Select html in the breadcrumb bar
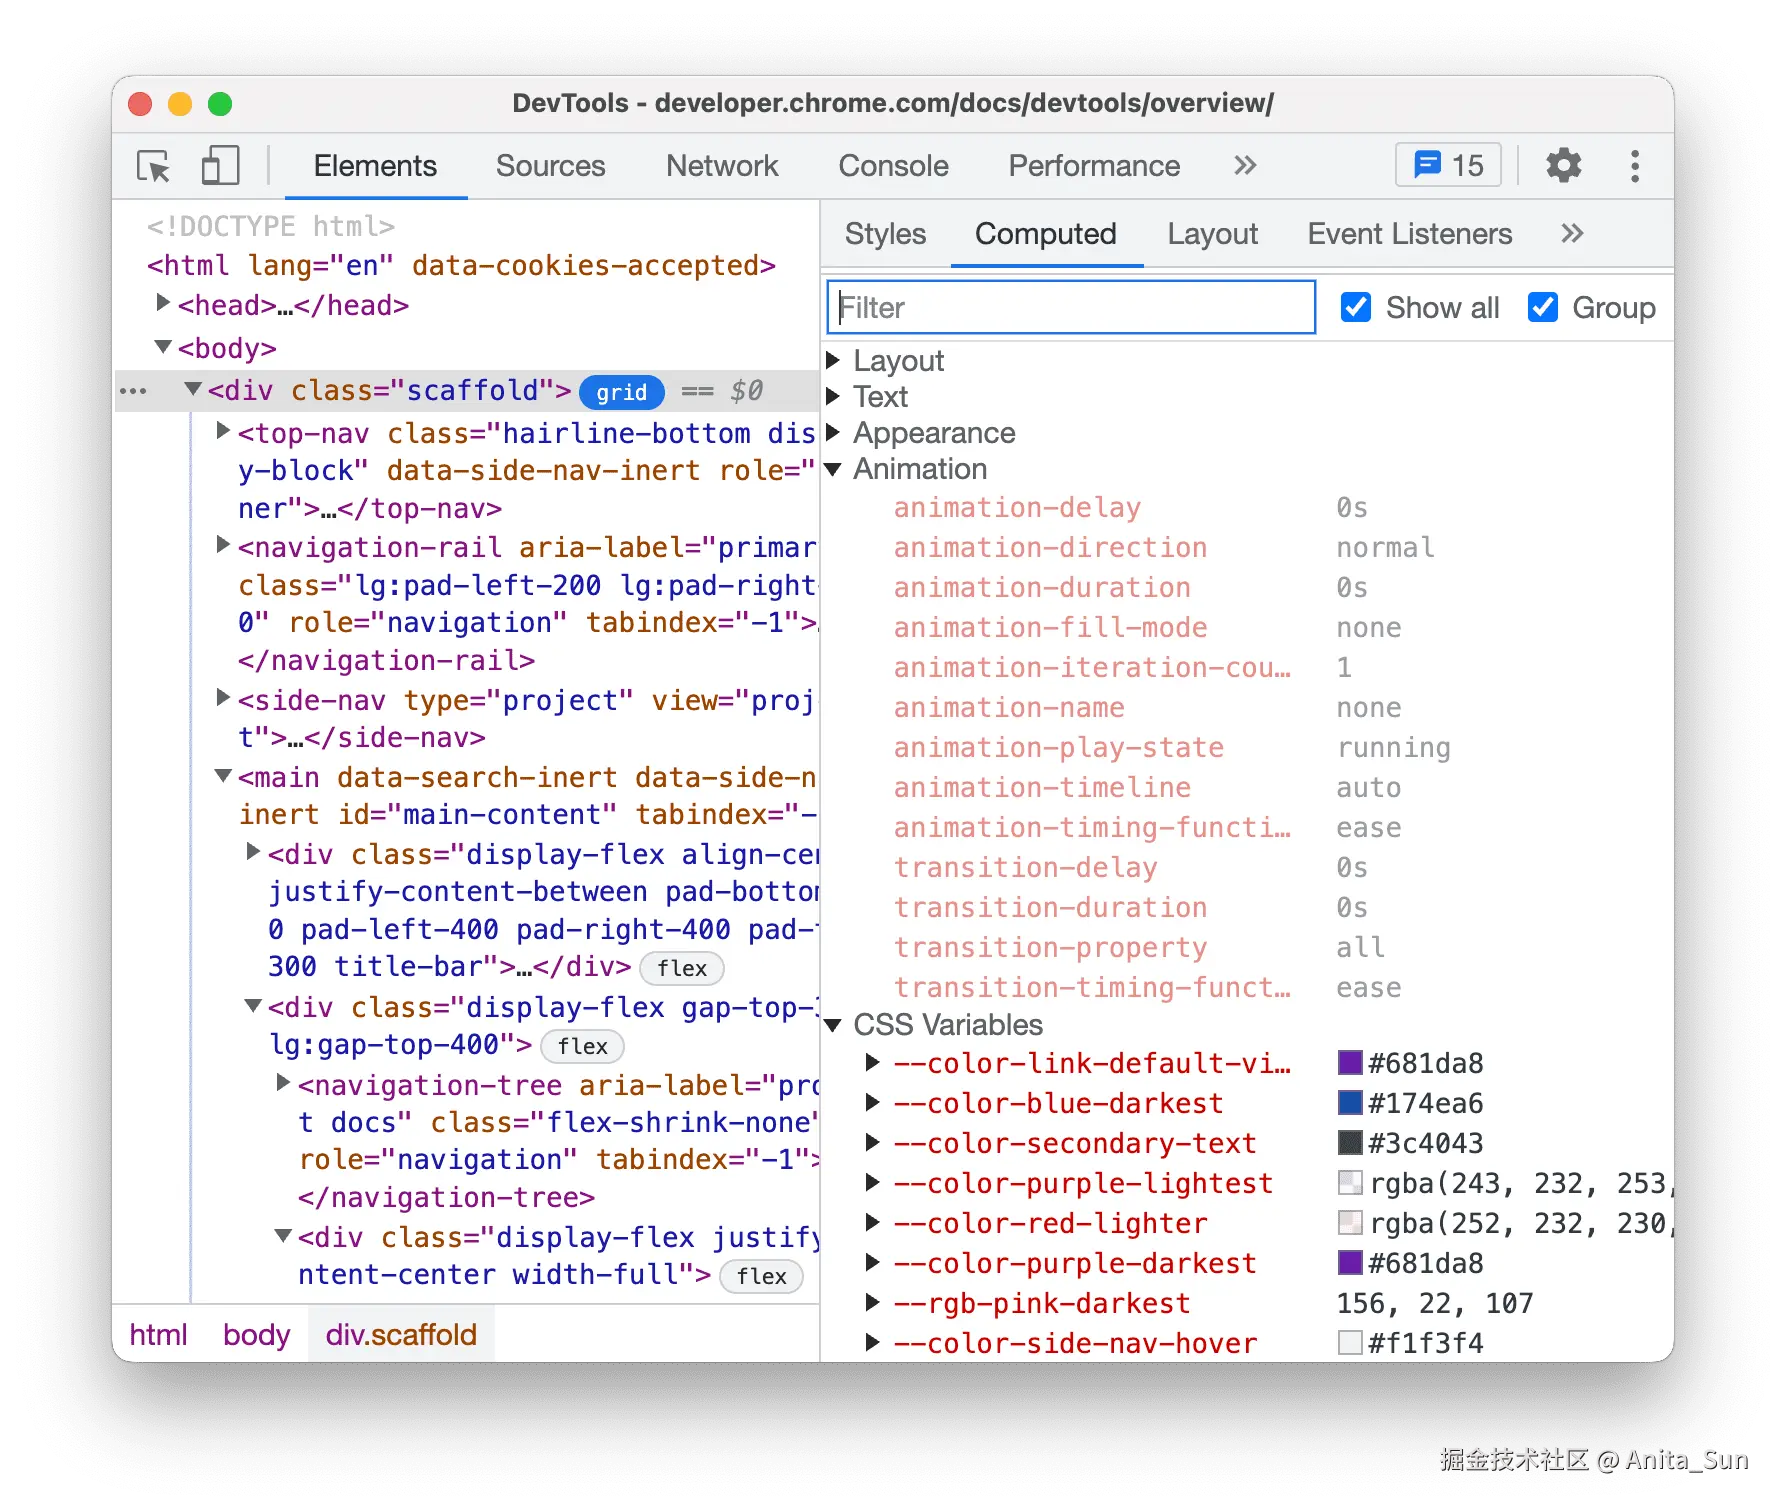This screenshot has width=1786, height=1510. click(x=158, y=1335)
